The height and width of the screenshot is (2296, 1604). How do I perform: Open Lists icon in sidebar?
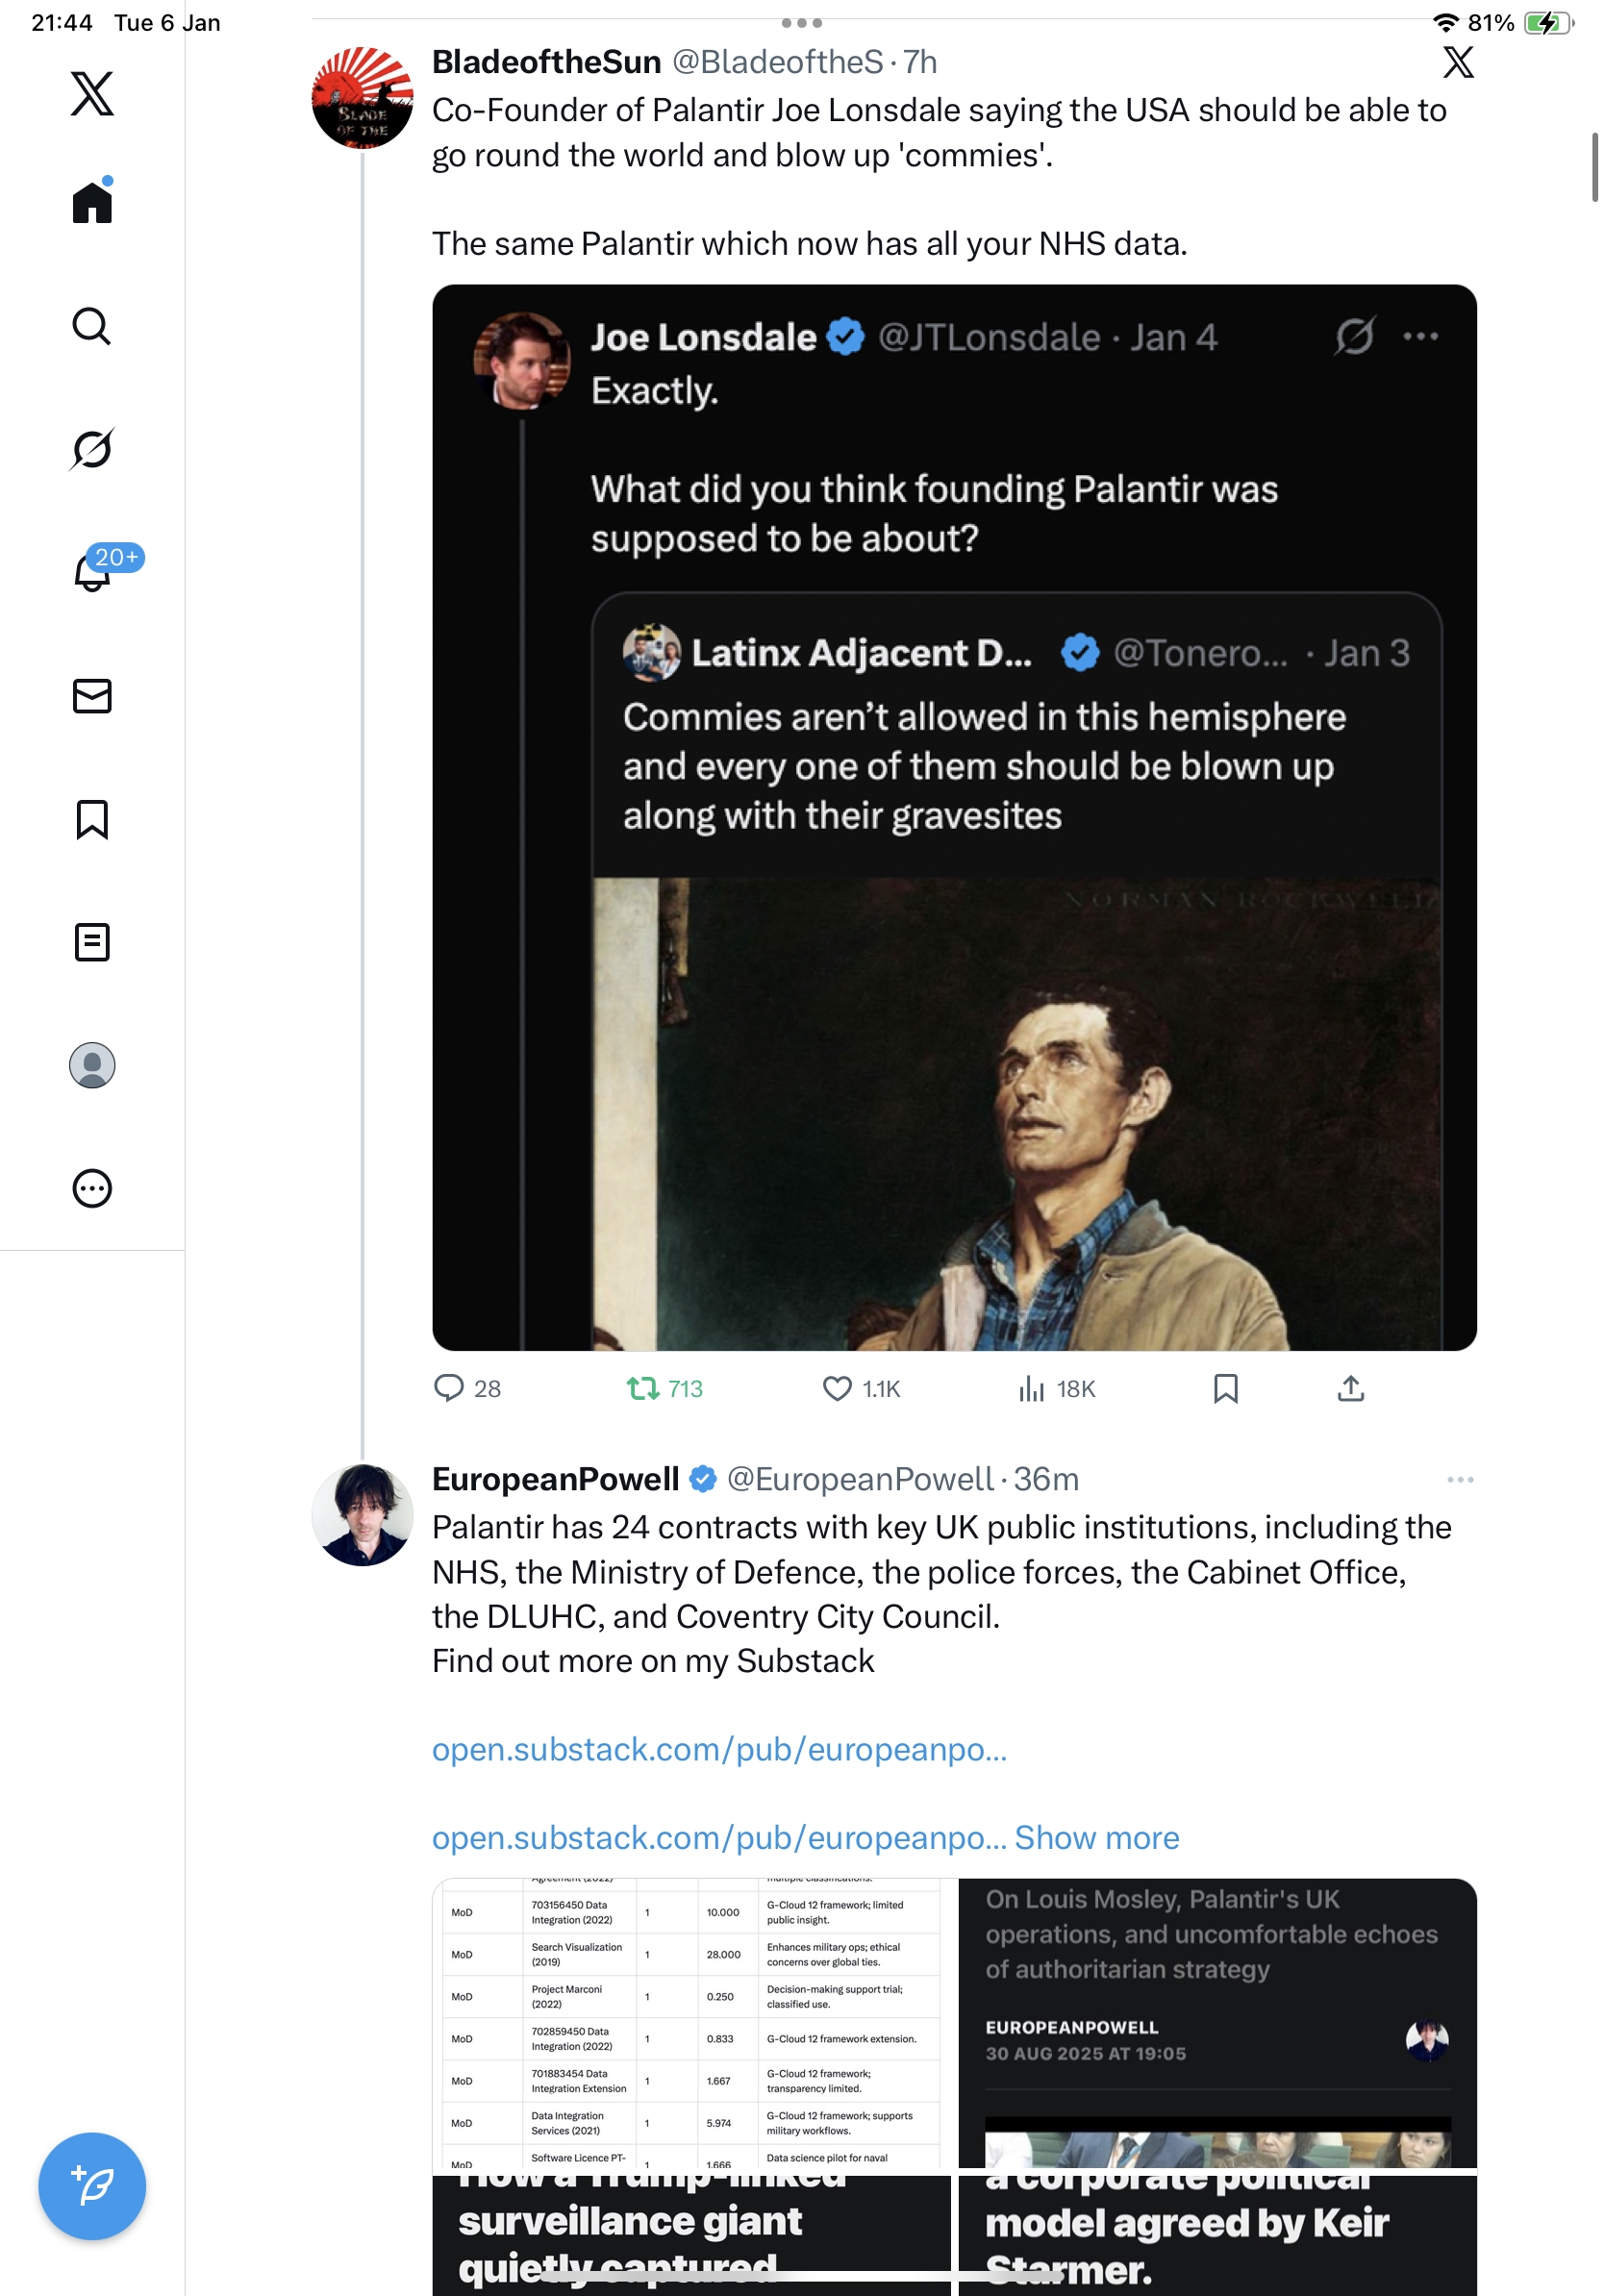coord(92,942)
